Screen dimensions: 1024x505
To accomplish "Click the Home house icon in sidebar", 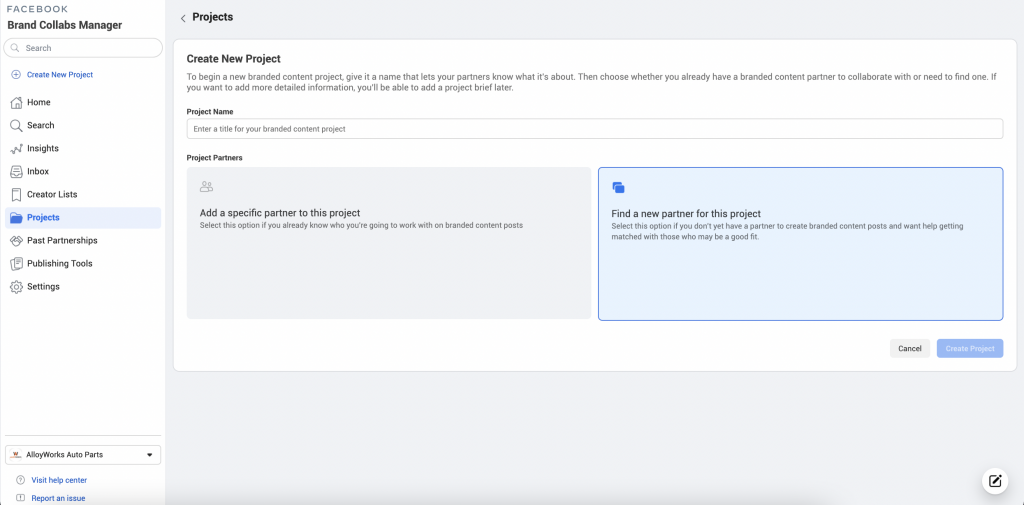I will 17,102.
